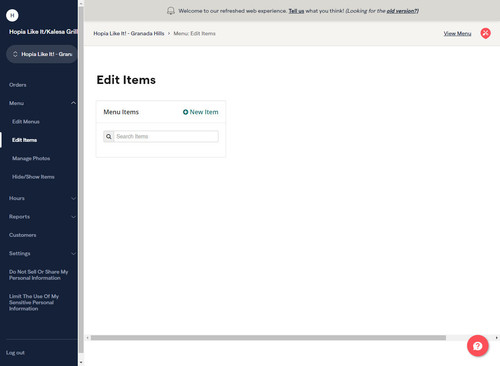Click the horizontal scrollbar left arrow
This screenshot has height=366, width=500.
pos(87,338)
